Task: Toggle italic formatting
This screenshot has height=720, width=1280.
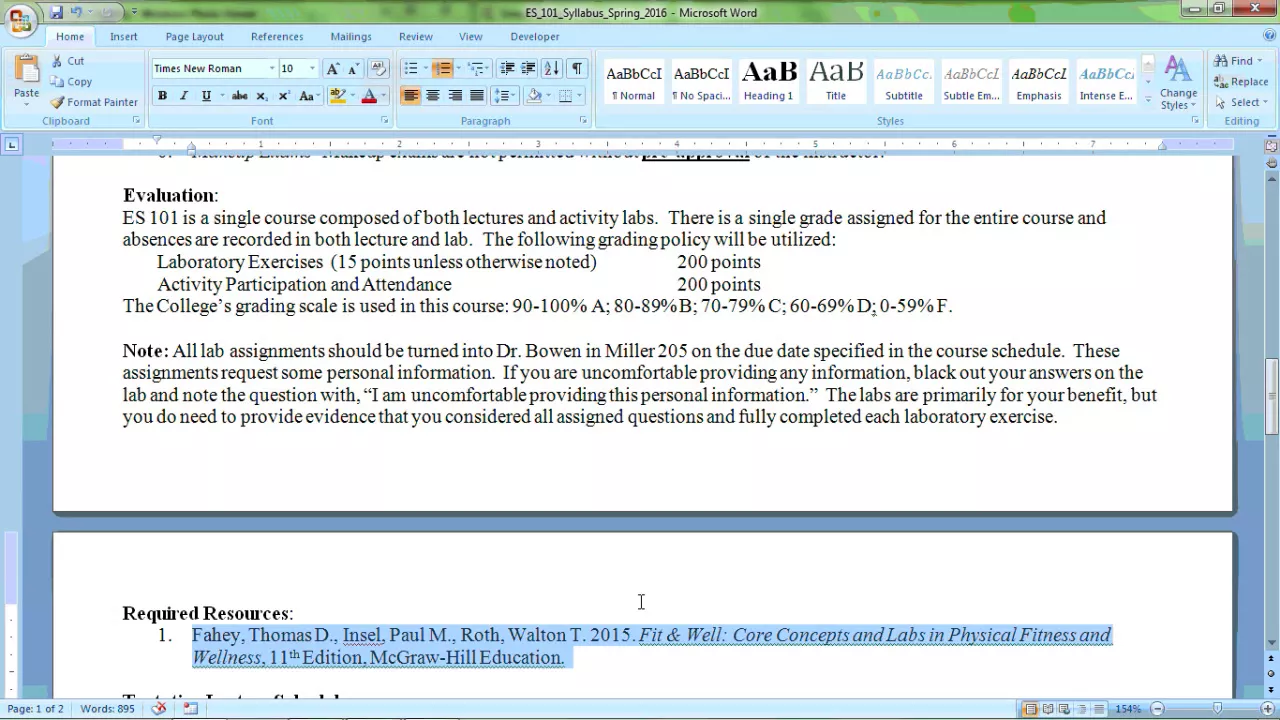Action: click(184, 96)
